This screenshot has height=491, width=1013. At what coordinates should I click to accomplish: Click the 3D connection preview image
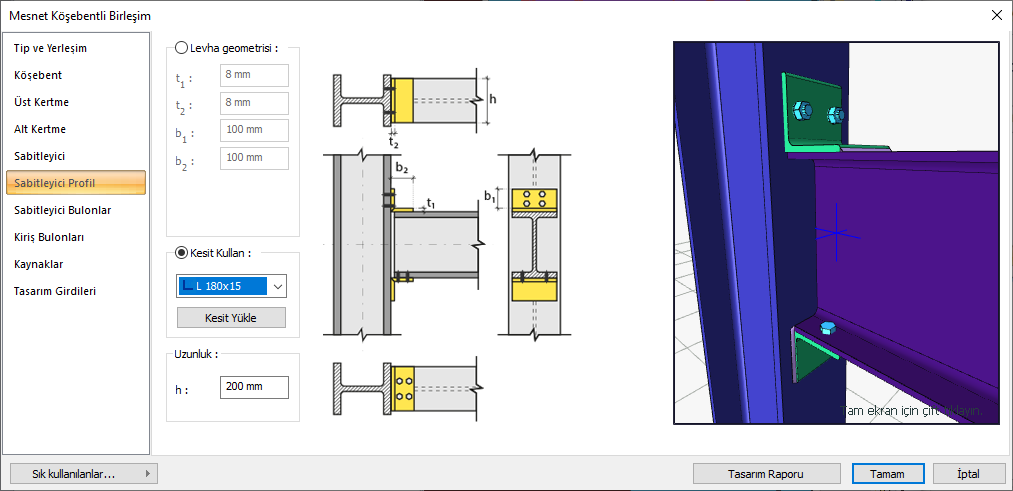point(835,233)
